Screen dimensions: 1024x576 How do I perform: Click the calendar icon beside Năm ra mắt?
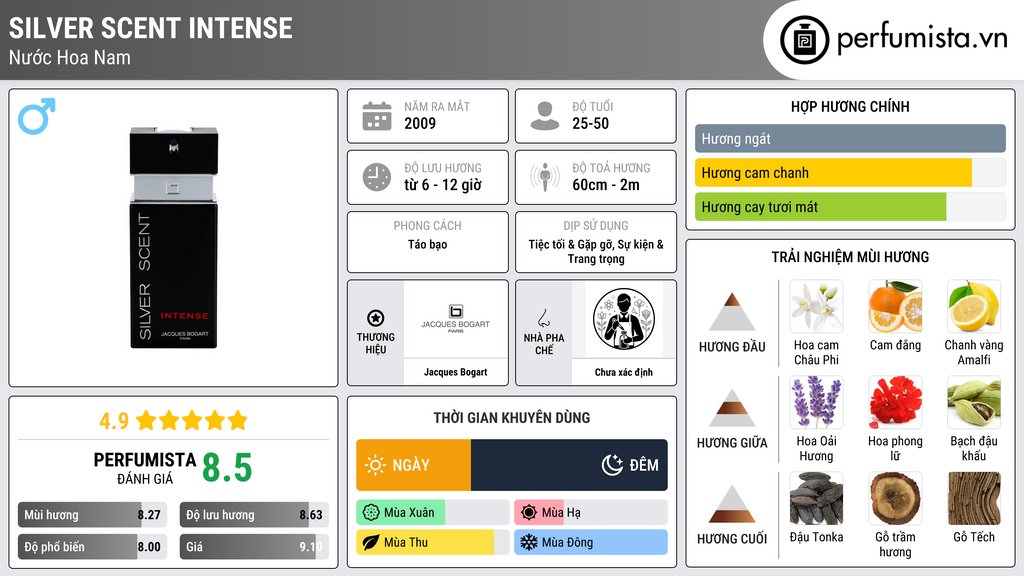click(x=377, y=116)
